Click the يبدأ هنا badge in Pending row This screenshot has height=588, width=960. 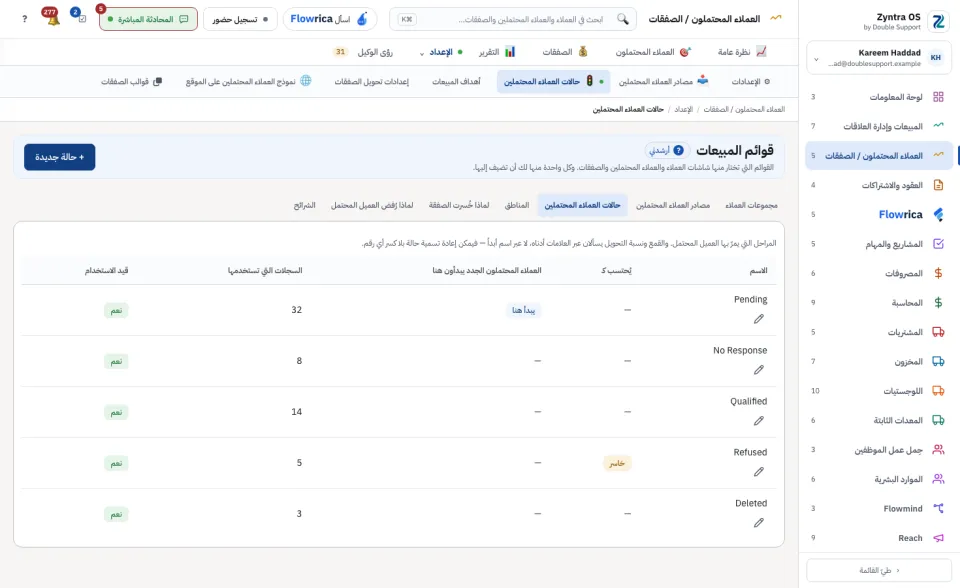(x=523, y=310)
